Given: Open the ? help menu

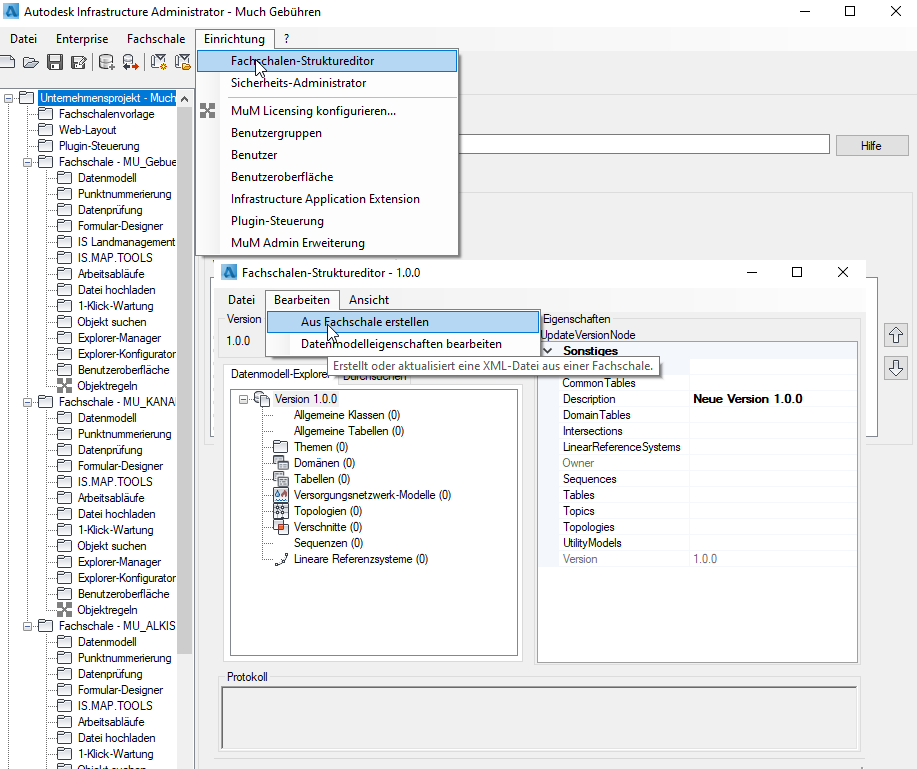Looking at the screenshot, I should (x=287, y=39).
